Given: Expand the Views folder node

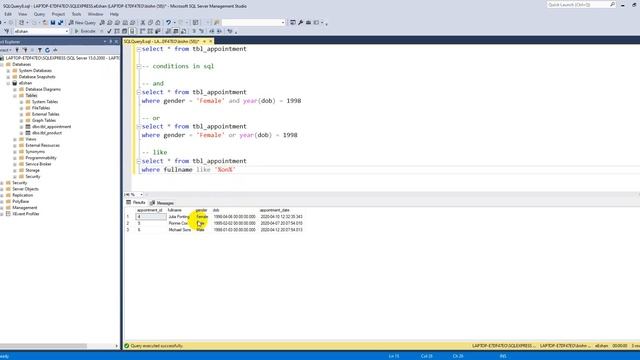Looking at the screenshot, I should coord(15,139).
